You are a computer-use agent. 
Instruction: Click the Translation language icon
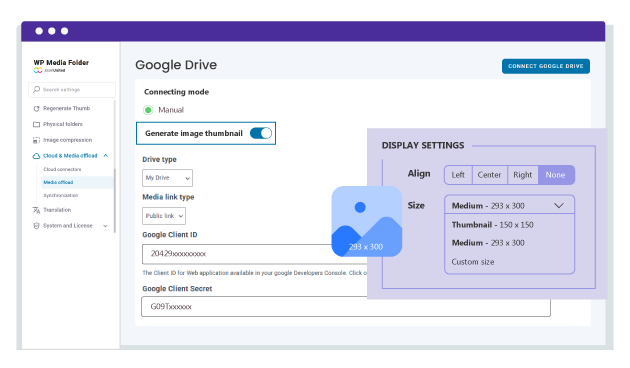pyautogui.click(x=36, y=210)
